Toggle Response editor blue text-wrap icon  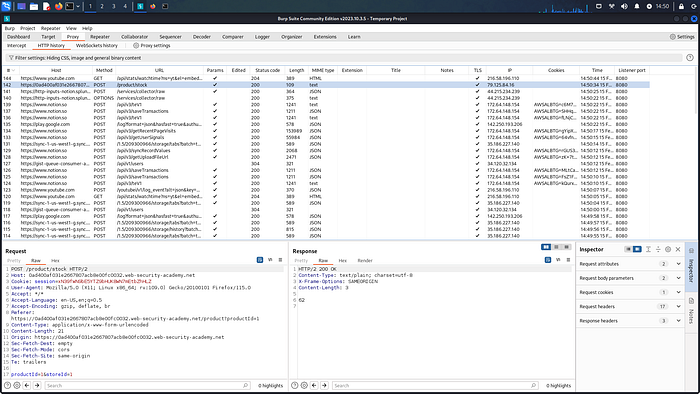click(x=548, y=260)
